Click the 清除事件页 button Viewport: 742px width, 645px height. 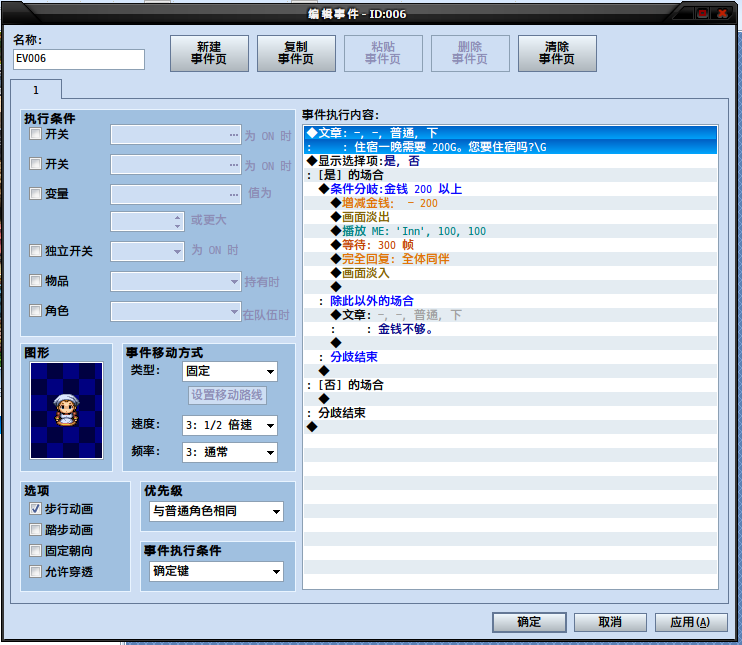[557, 53]
